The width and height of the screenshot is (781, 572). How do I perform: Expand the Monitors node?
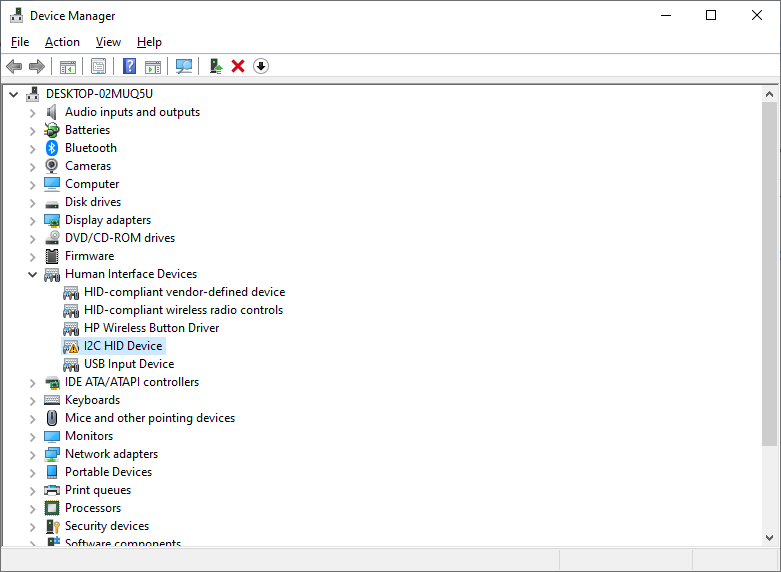point(32,436)
